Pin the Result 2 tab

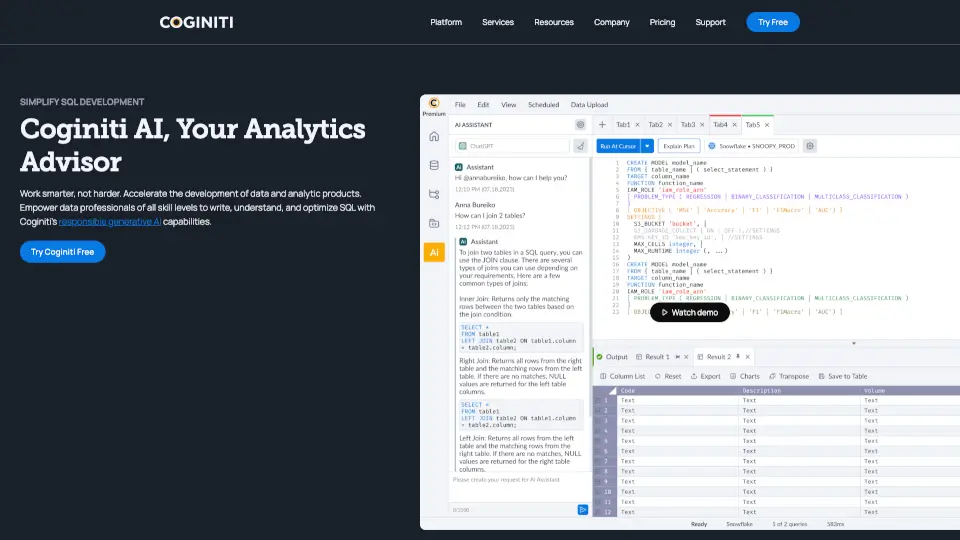(737, 357)
